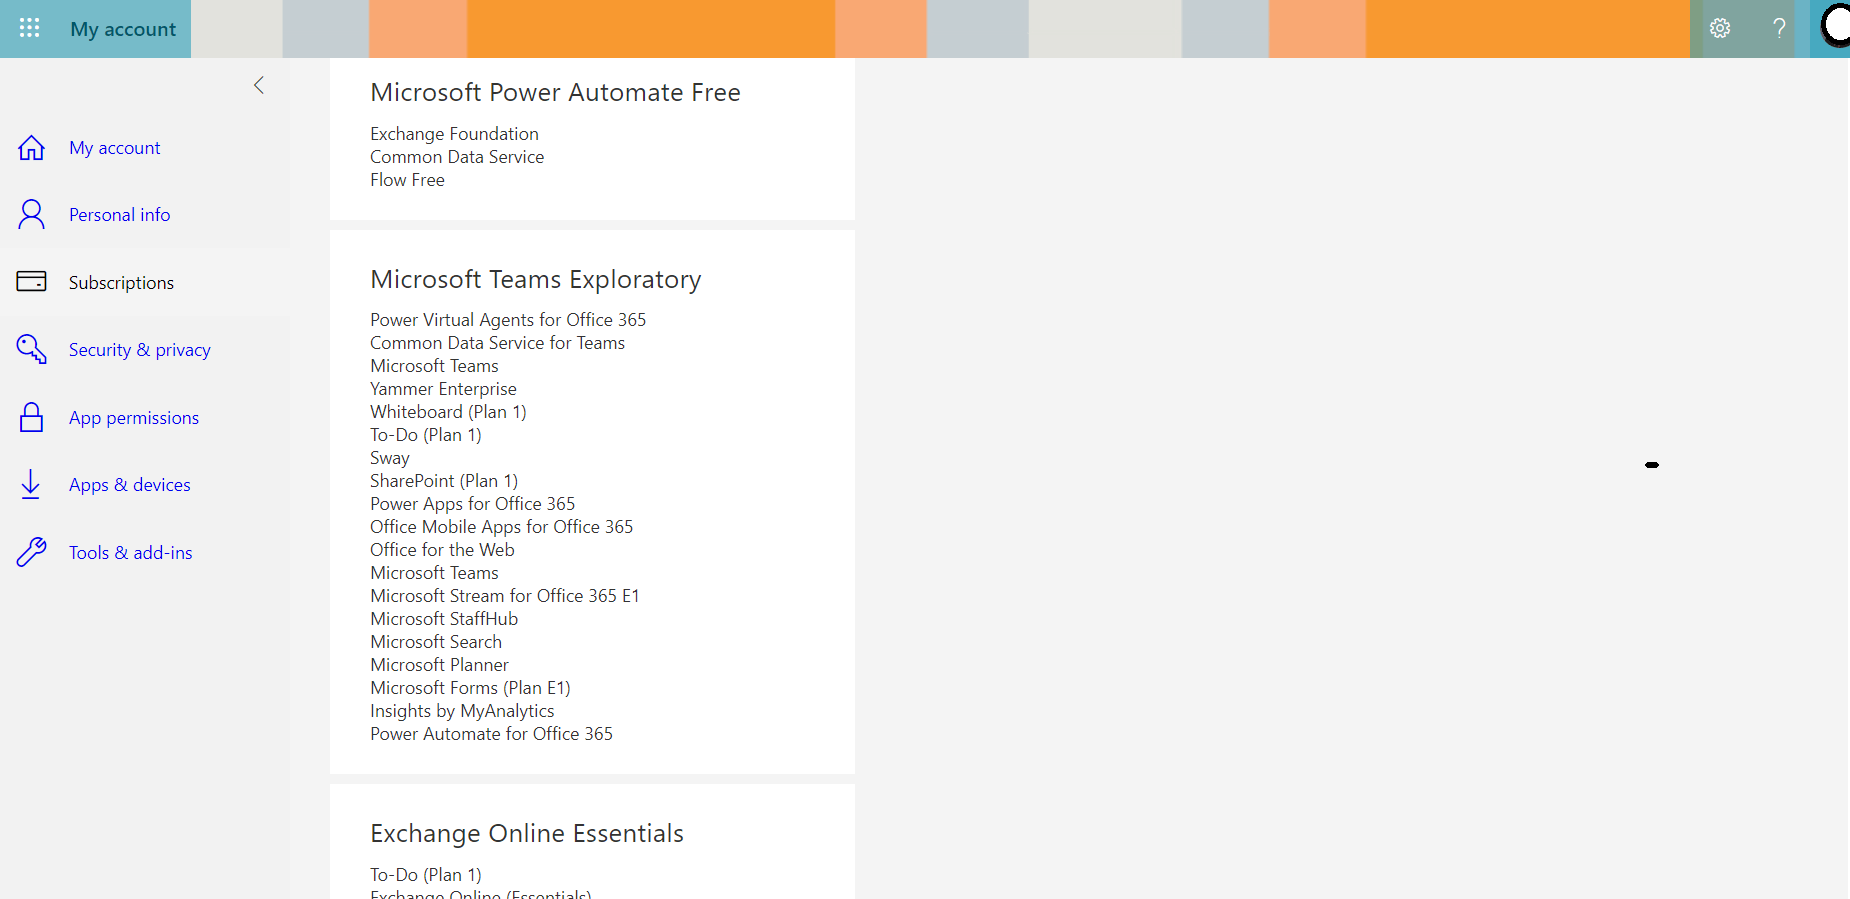Open Tools & add-ins page
This screenshot has height=899, width=1850.
pos(131,553)
